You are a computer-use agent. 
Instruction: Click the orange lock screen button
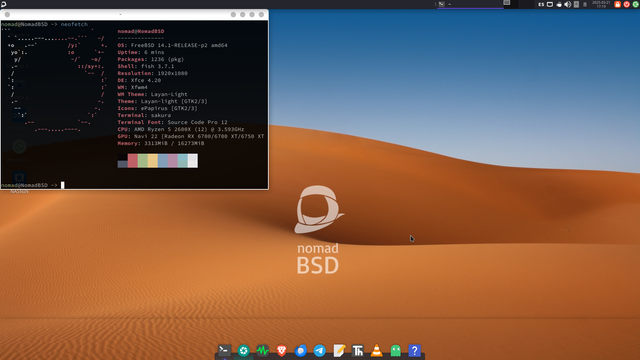point(618,4)
